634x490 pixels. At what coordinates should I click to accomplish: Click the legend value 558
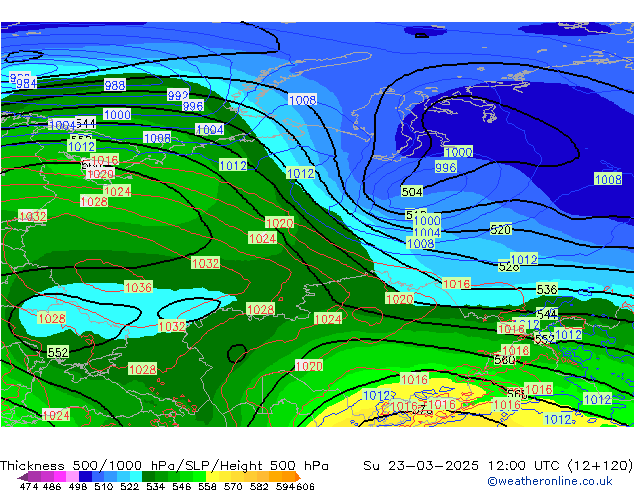[207, 486]
